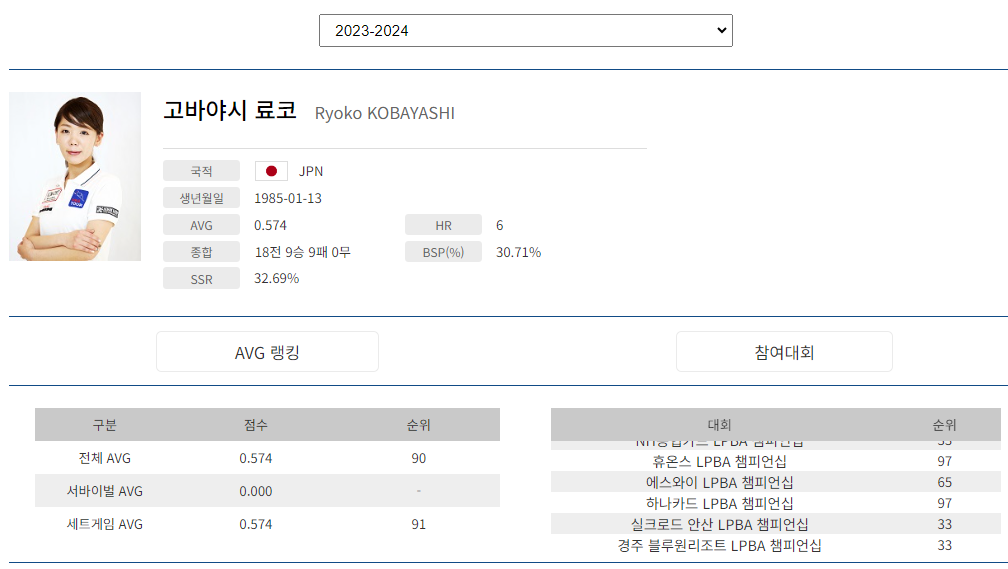
Task: Click the 실크로드 안산 LPBA 챔피언십 row
Action: pos(775,524)
